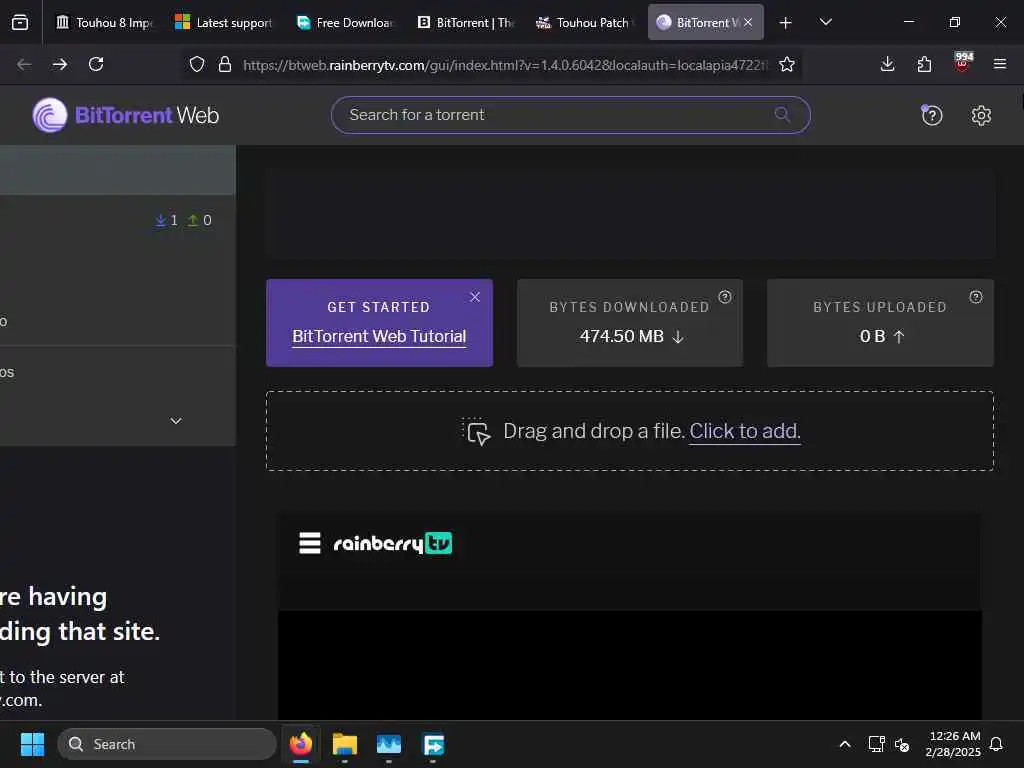Open BitTorrent Web Tutorial link
The height and width of the screenshot is (768, 1024).
coord(379,336)
